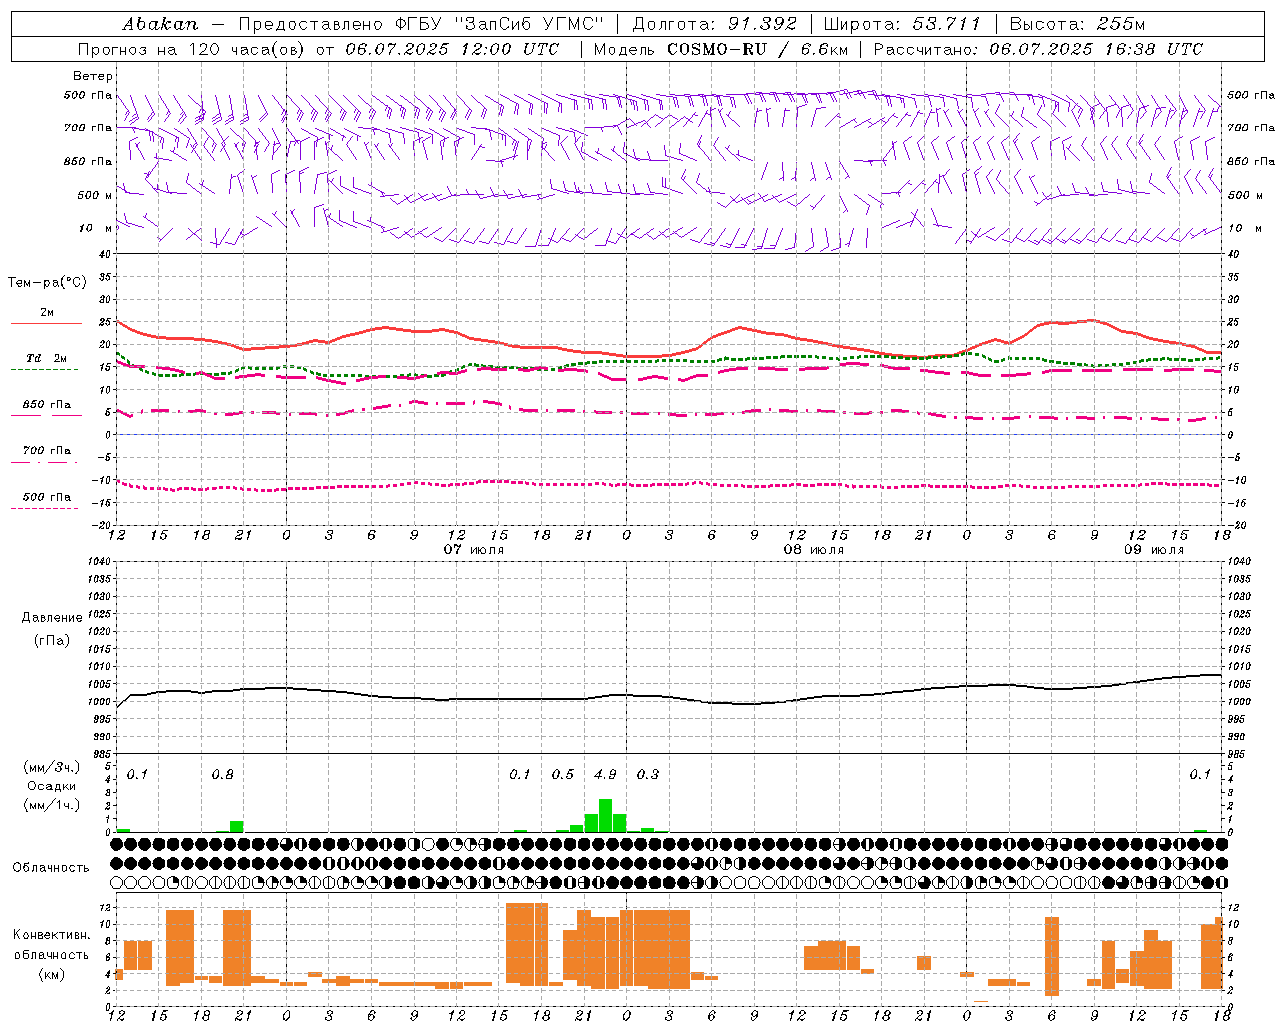Click the (мм/3ч.) precipitation unit label

(52, 767)
